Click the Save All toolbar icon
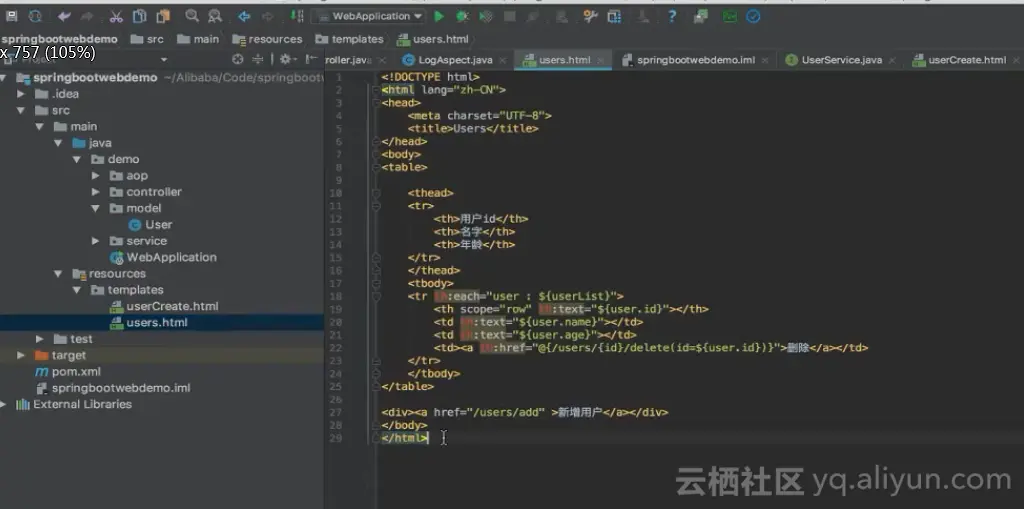Image resolution: width=1024 pixels, height=509 pixels. tap(12, 16)
